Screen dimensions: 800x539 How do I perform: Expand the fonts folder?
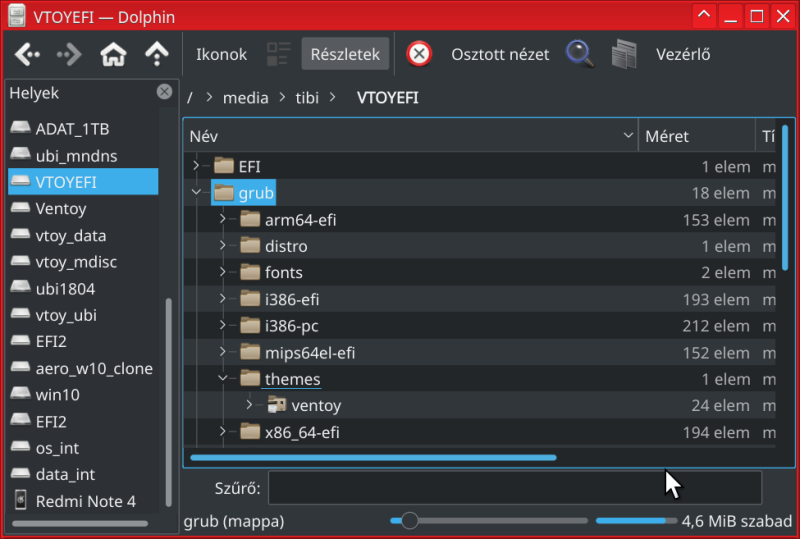point(222,272)
